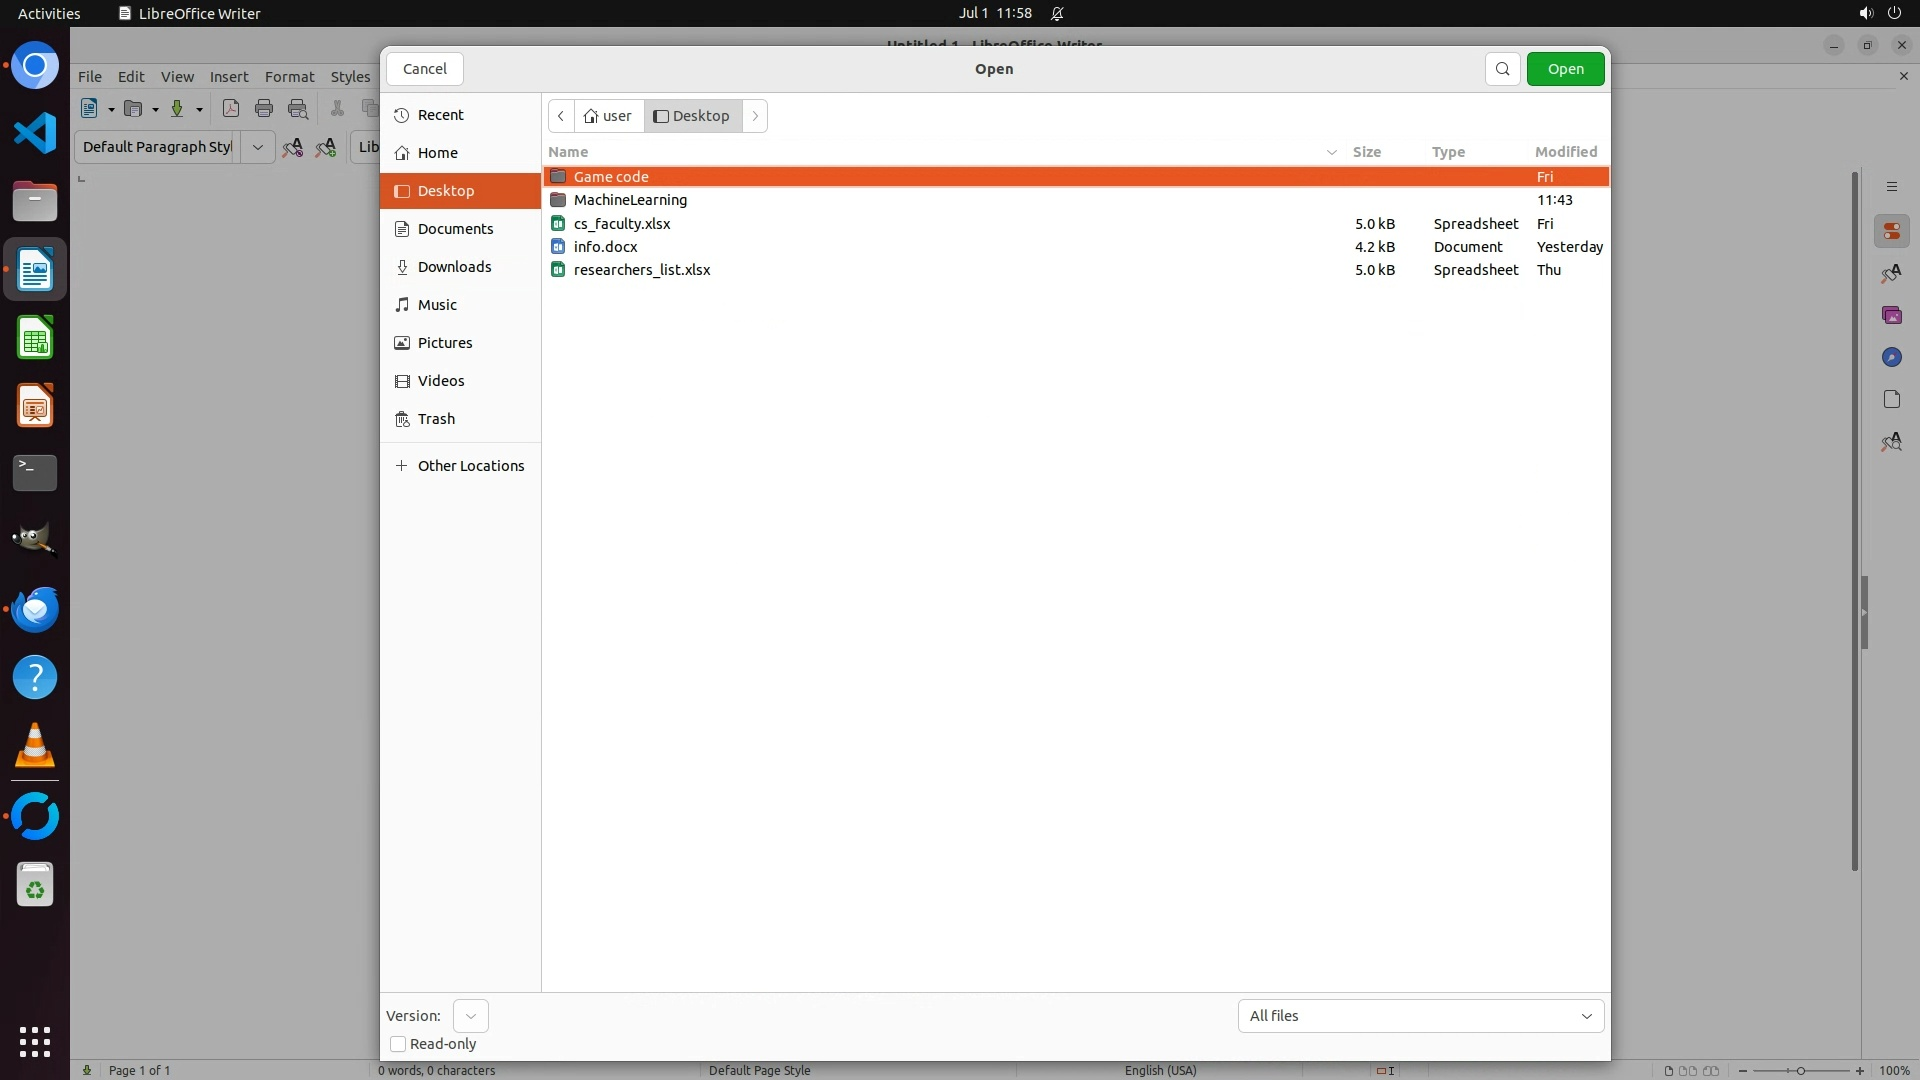The height and width of the screenshot is (1080, 1920).
Task: Expand the Version dropdown
Action: point(470,1016)
